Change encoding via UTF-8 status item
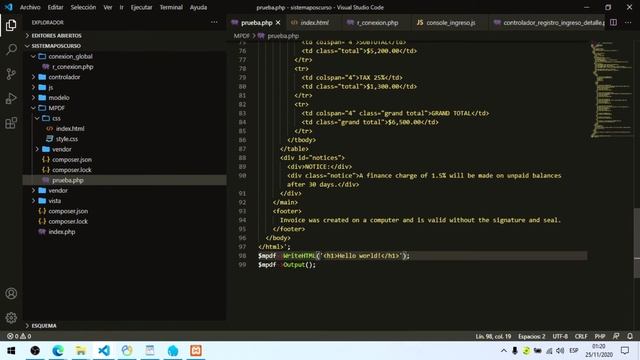 click(560, 336)
